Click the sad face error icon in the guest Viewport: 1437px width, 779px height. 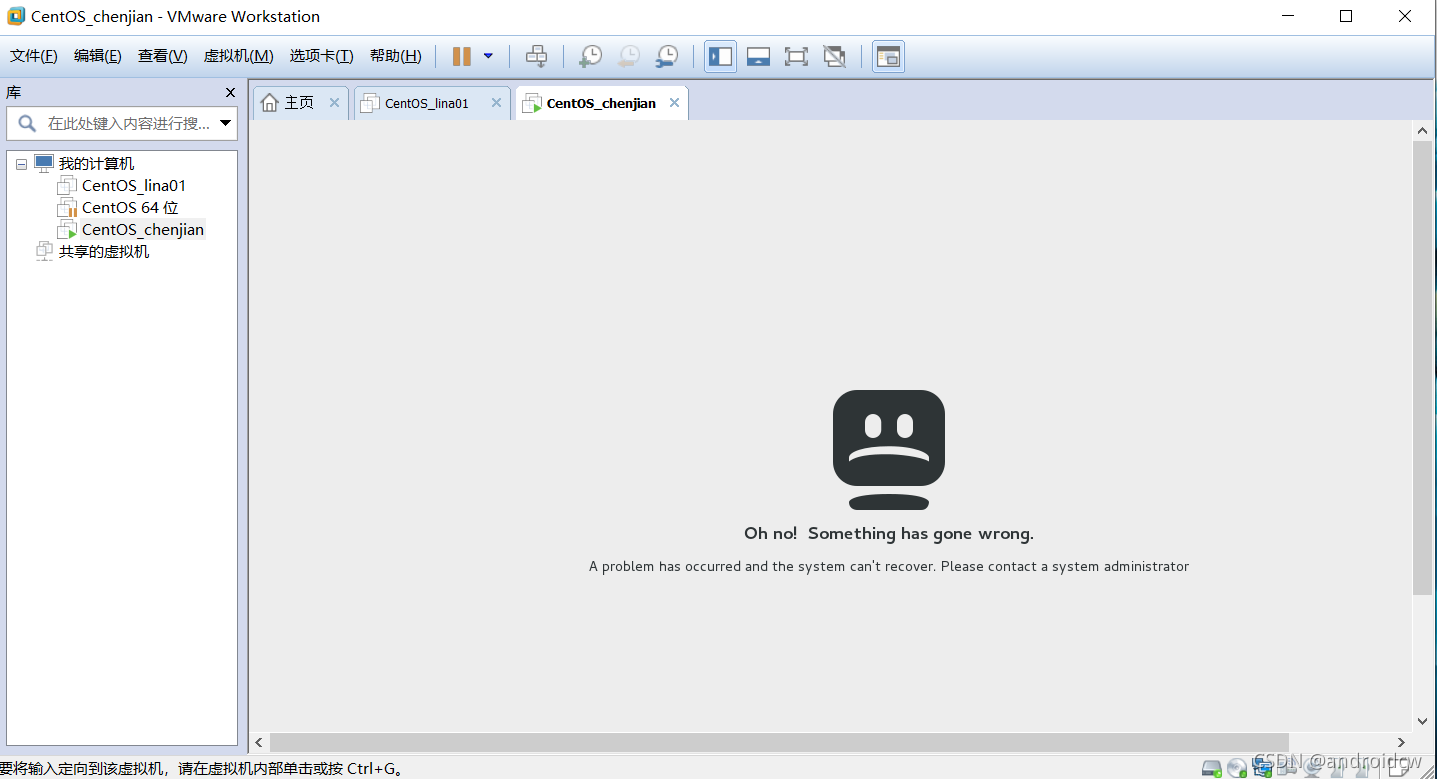(889, 449)
